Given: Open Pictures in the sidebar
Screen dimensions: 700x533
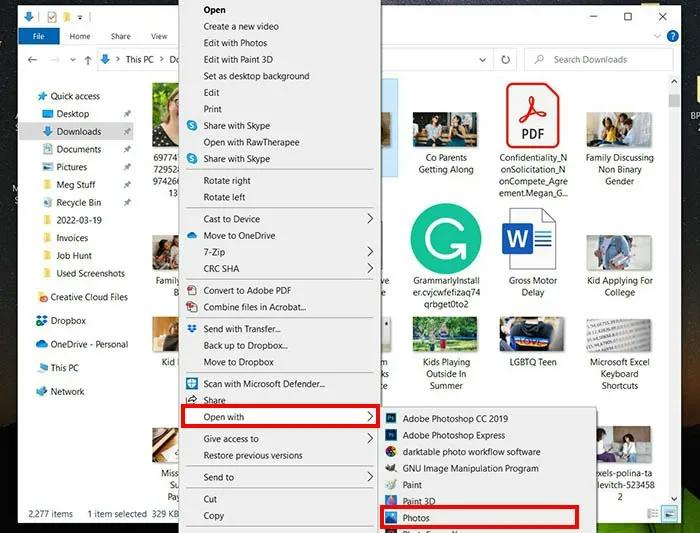Looking at the screenshot, I should (x=65, y=167).
